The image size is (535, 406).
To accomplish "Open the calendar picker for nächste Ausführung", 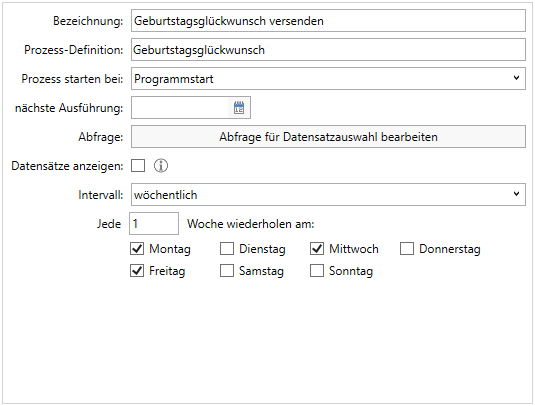I will 239,108.
